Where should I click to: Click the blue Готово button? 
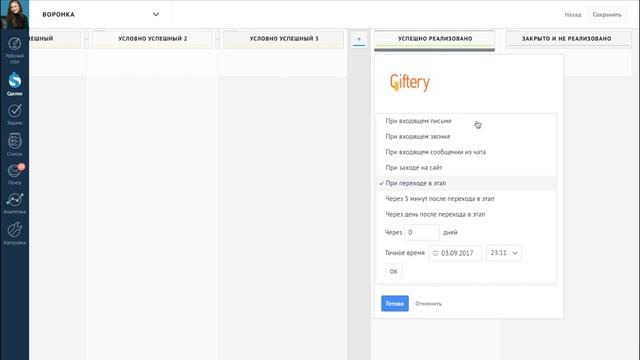point(395,303)
